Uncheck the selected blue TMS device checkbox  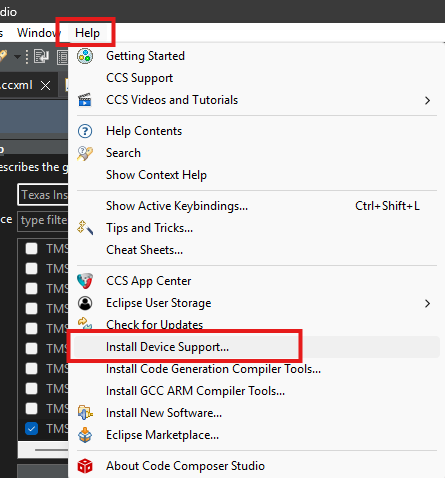[31, 429]
